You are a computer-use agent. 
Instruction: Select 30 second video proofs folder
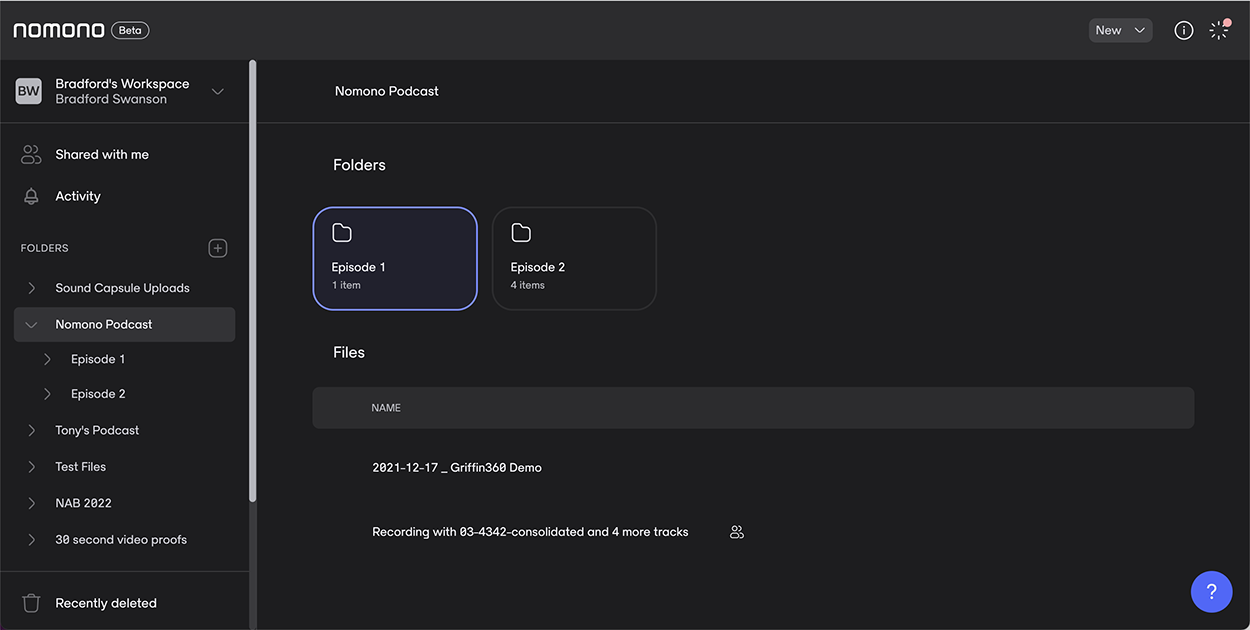point(121,540)
